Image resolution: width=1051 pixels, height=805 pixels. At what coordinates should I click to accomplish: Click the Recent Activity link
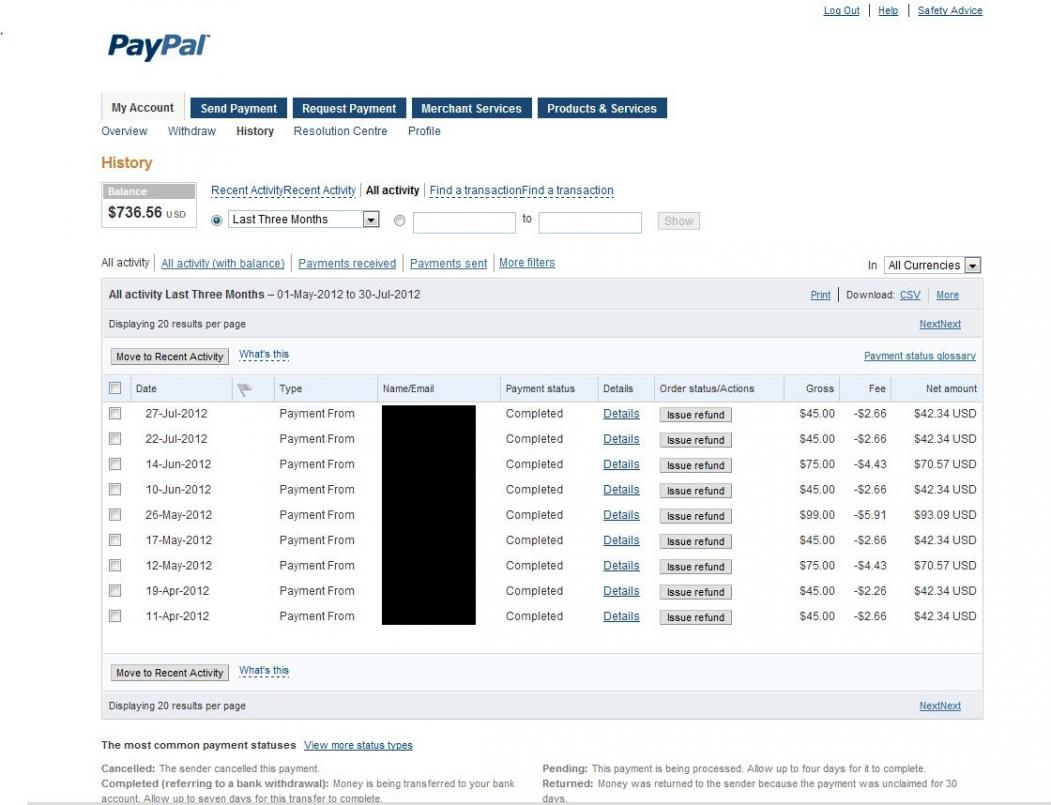coord(284,190)
